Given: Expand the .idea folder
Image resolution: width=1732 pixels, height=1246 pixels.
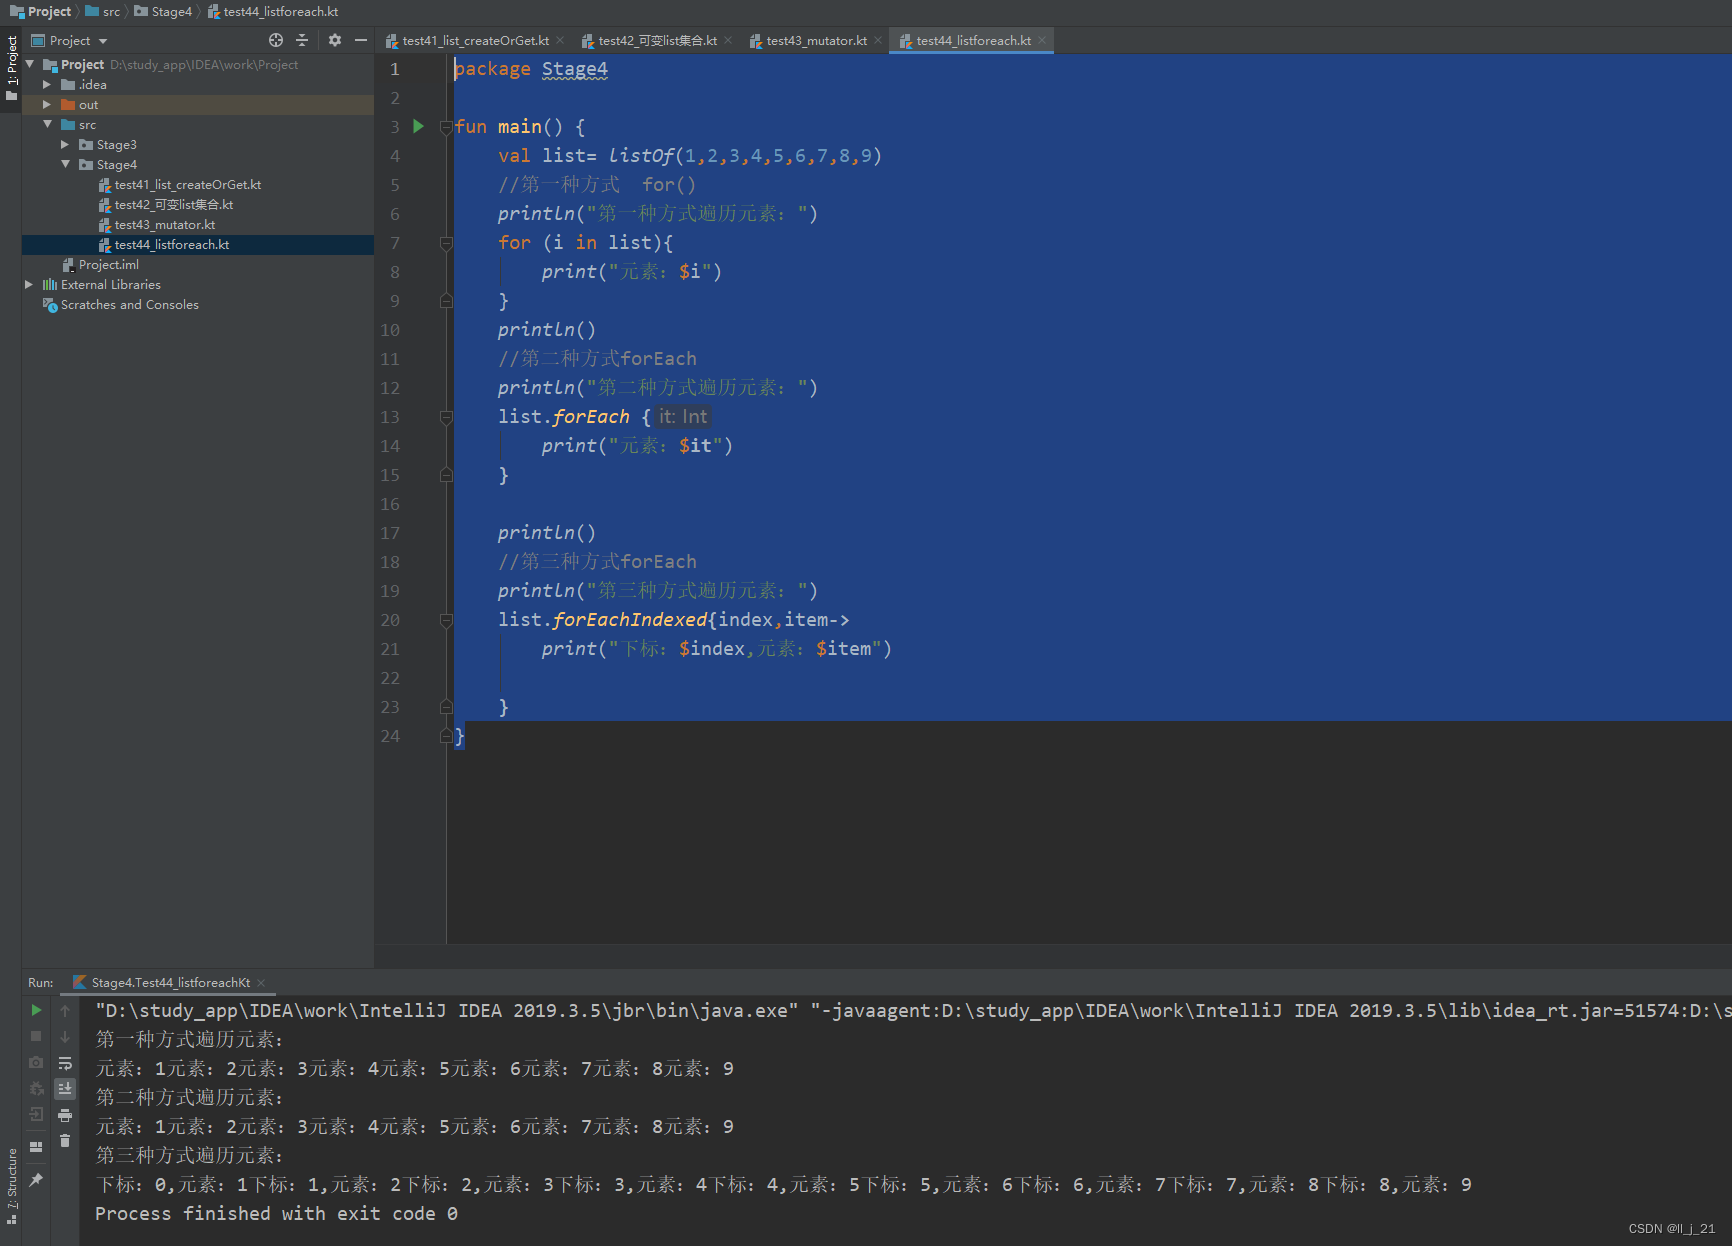Looking at the screenshot, I should pos(47,85).
